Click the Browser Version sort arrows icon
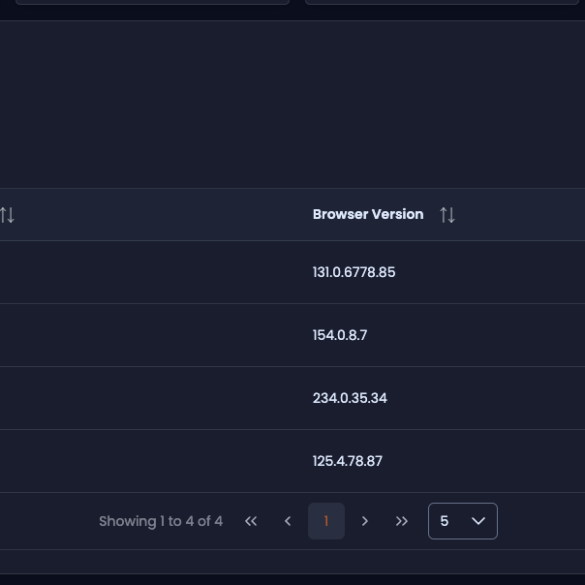The image size is (585, 585). (447, 215)
